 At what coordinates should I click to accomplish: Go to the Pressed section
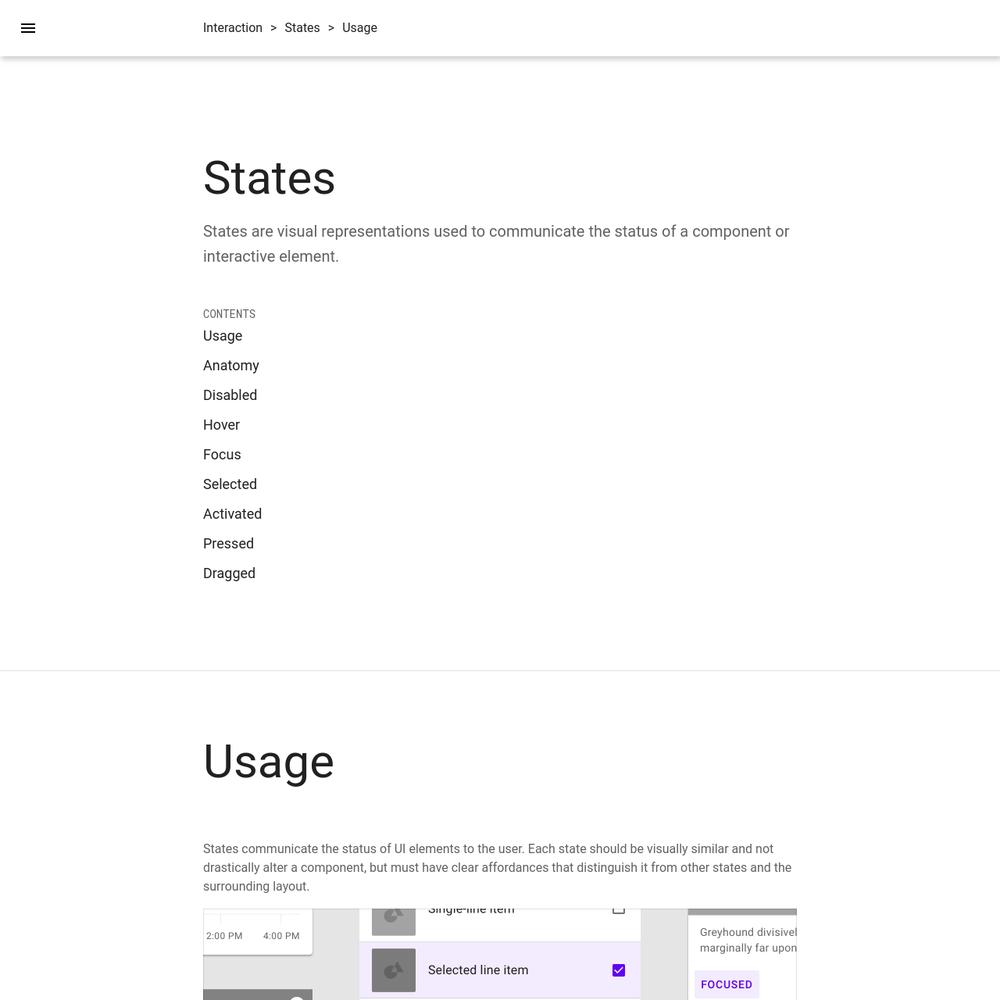(x=228, y=543)
